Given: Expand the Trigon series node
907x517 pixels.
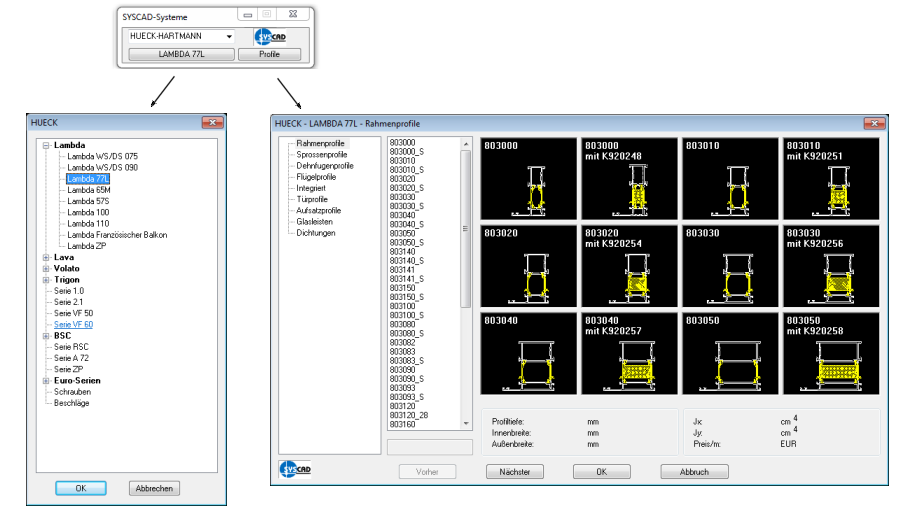Looking at the screenshot, I should [x=46, y=280].
